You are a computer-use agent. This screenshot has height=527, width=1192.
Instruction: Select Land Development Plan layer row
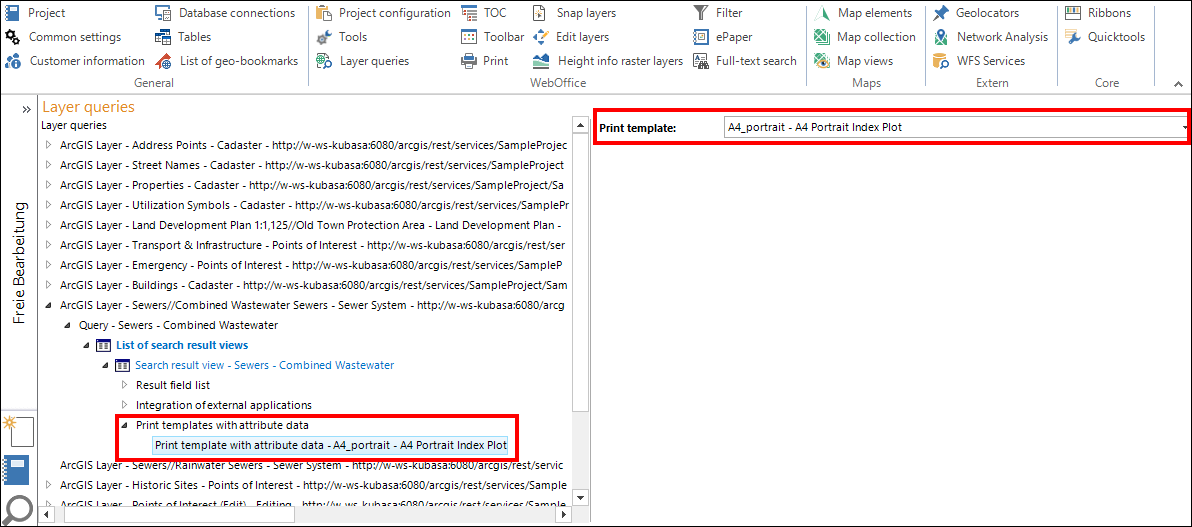pos(310,225)
